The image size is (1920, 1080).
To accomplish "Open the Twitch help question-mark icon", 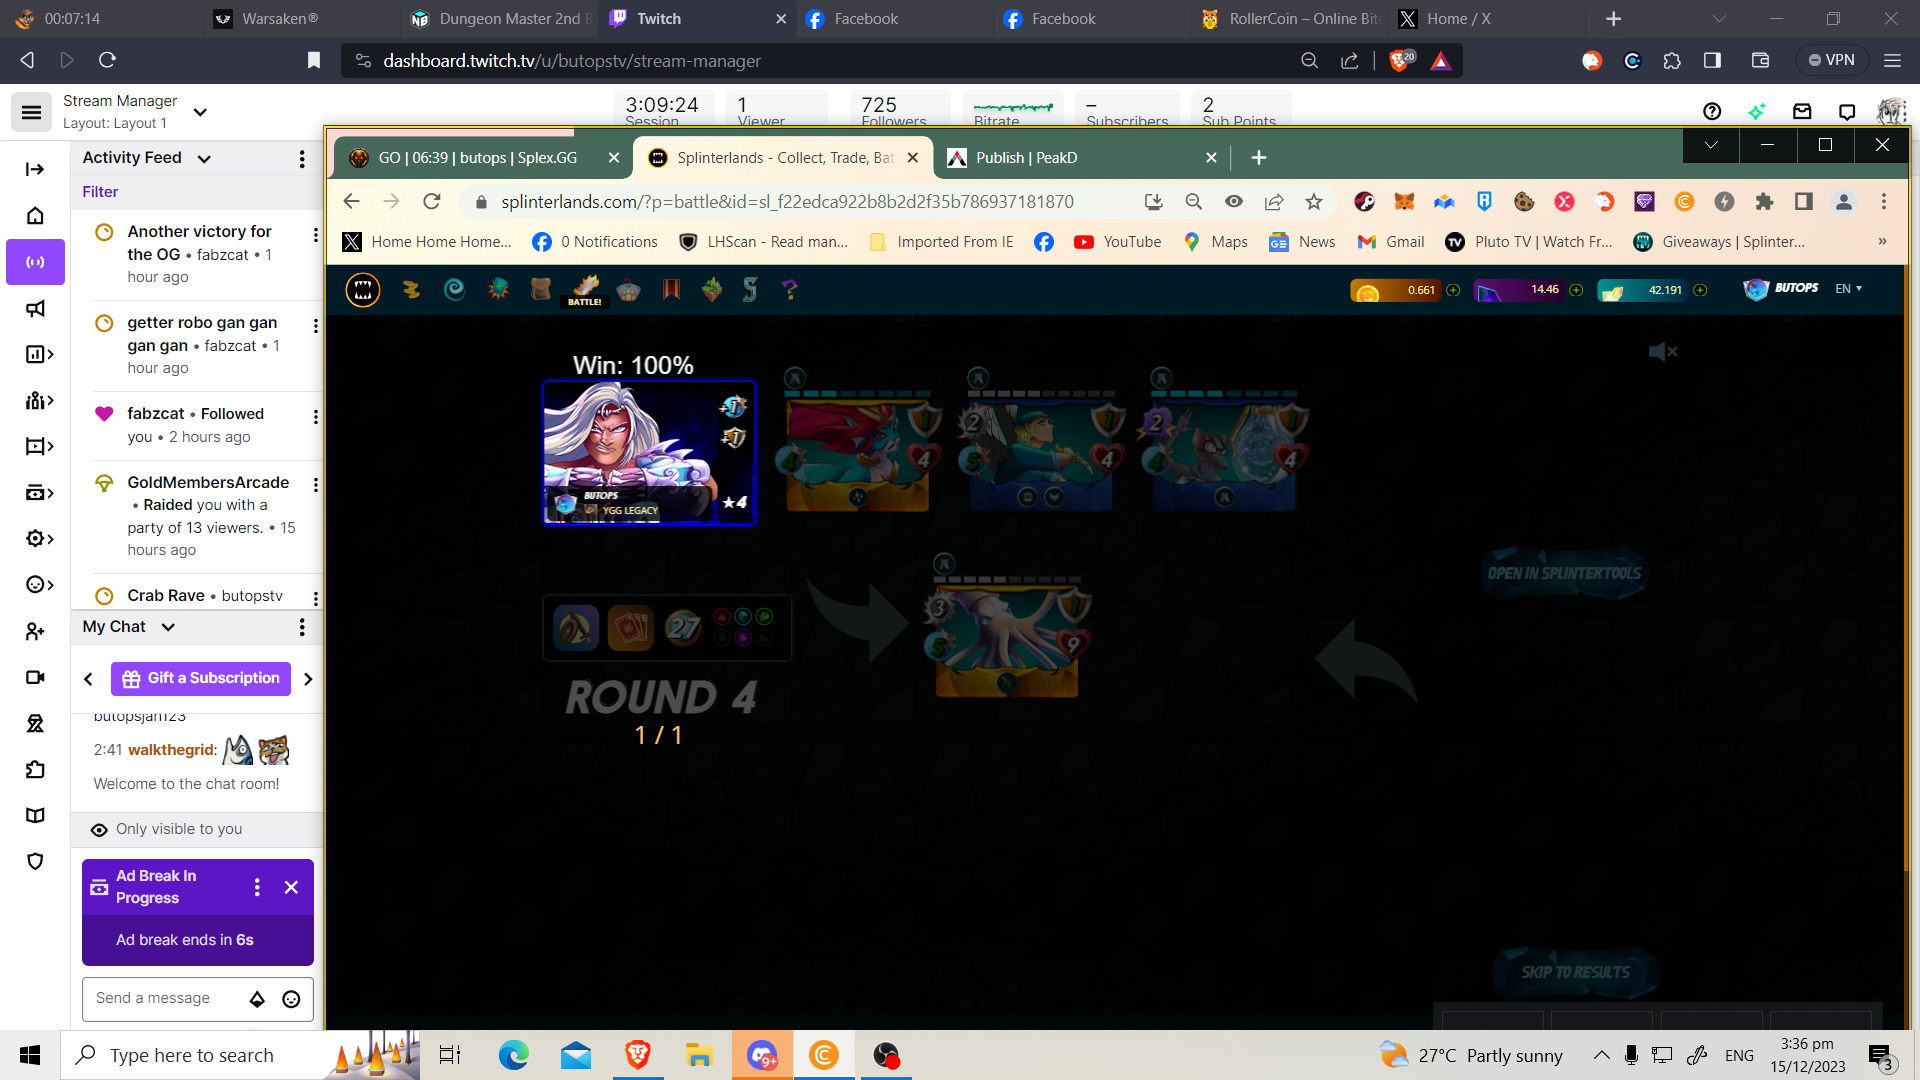I will click(x=1712, y=111).
